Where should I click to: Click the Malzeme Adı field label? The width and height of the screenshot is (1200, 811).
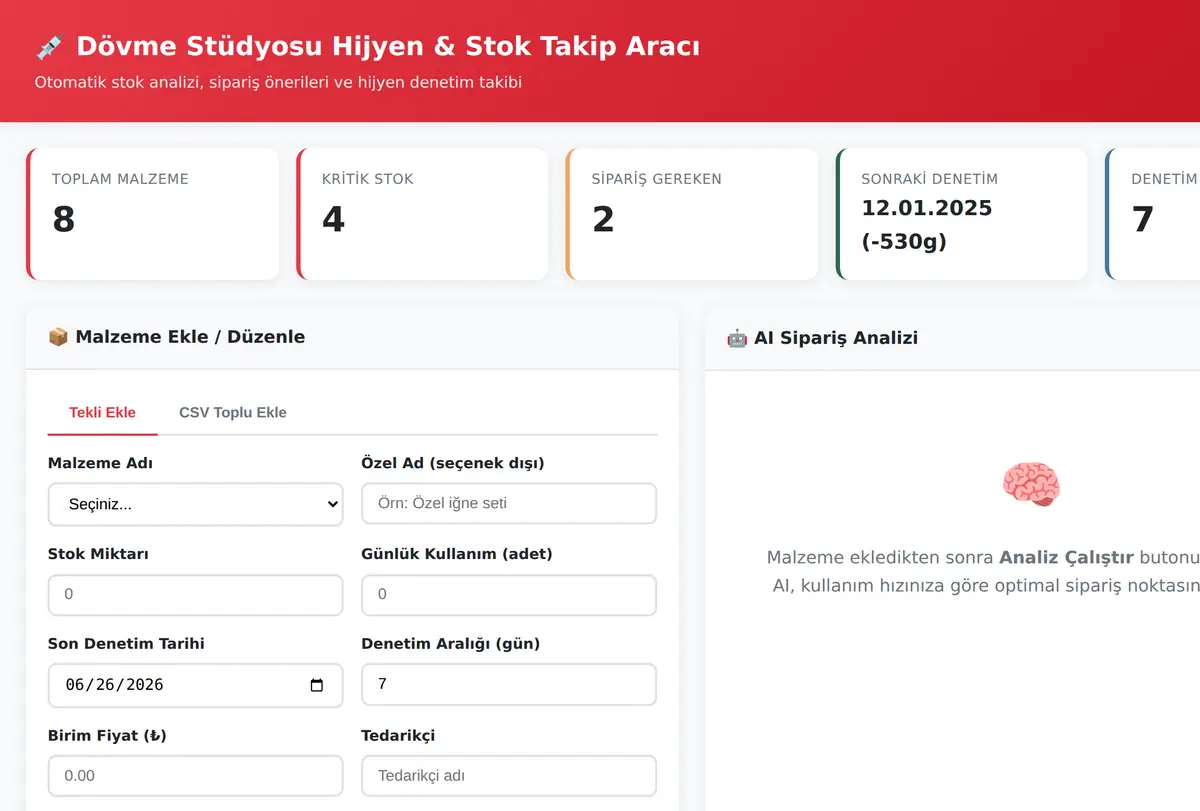[x=100, y=463]
